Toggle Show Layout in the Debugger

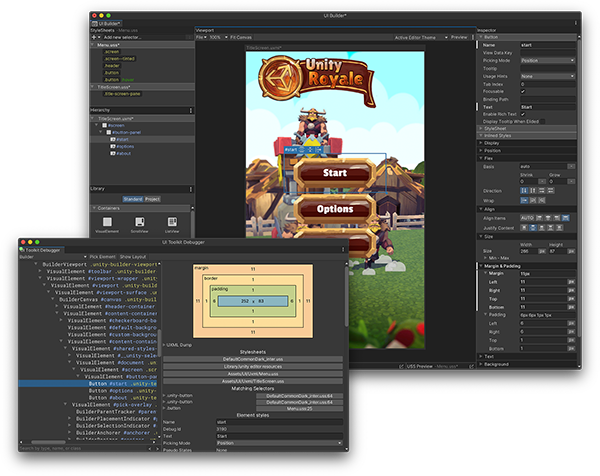tap(133, 257)
